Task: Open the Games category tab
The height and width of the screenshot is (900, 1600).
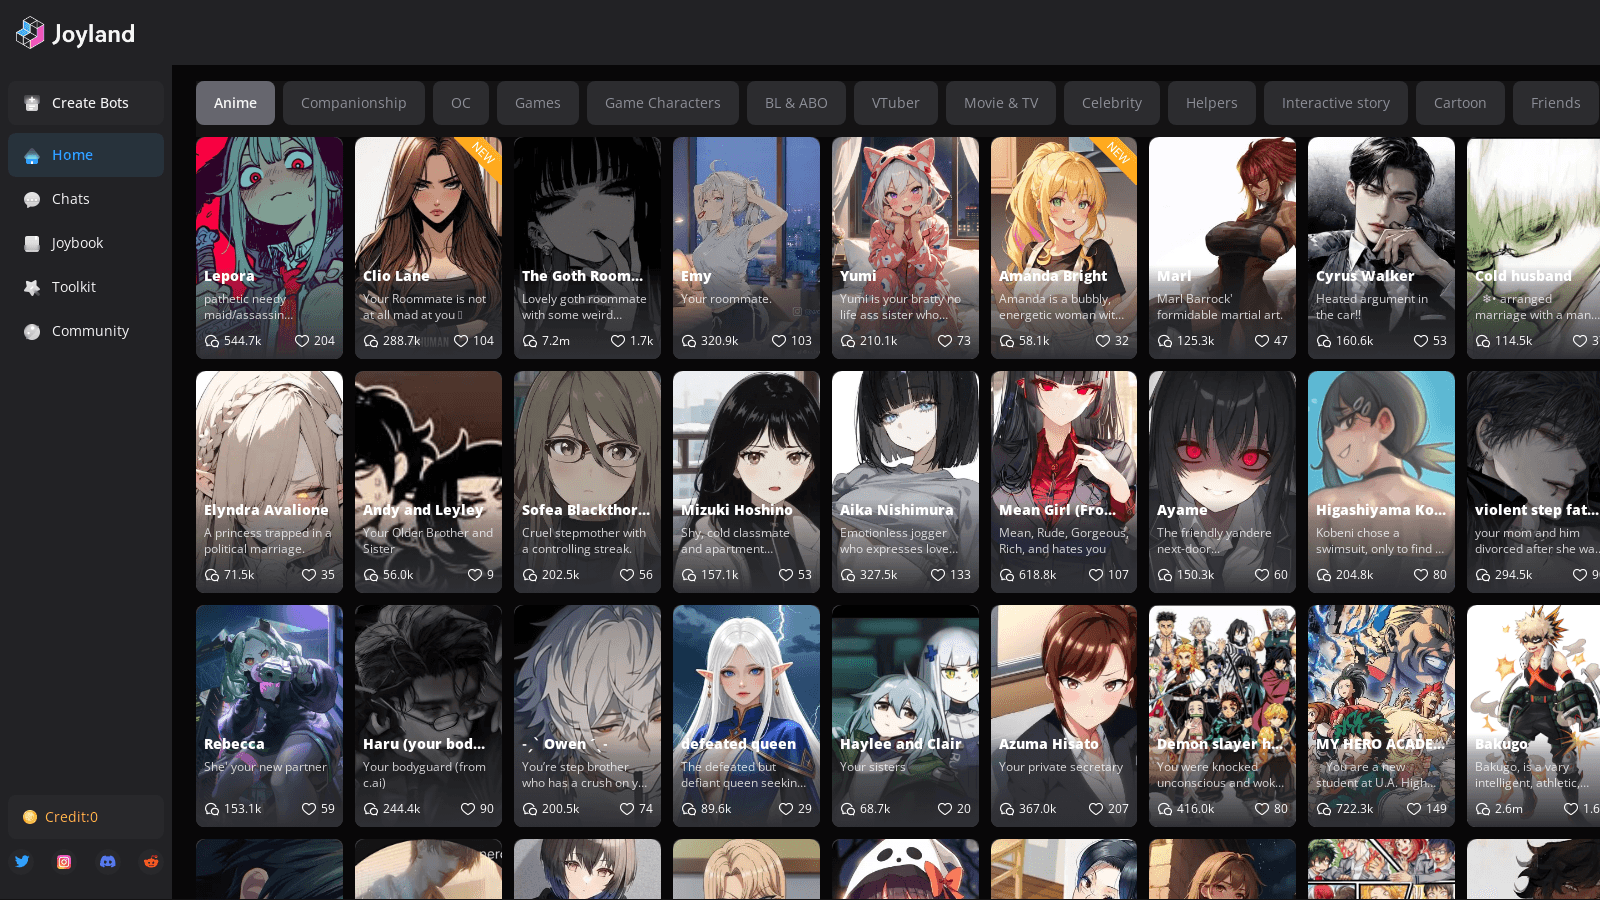Action: pos(538,103)
